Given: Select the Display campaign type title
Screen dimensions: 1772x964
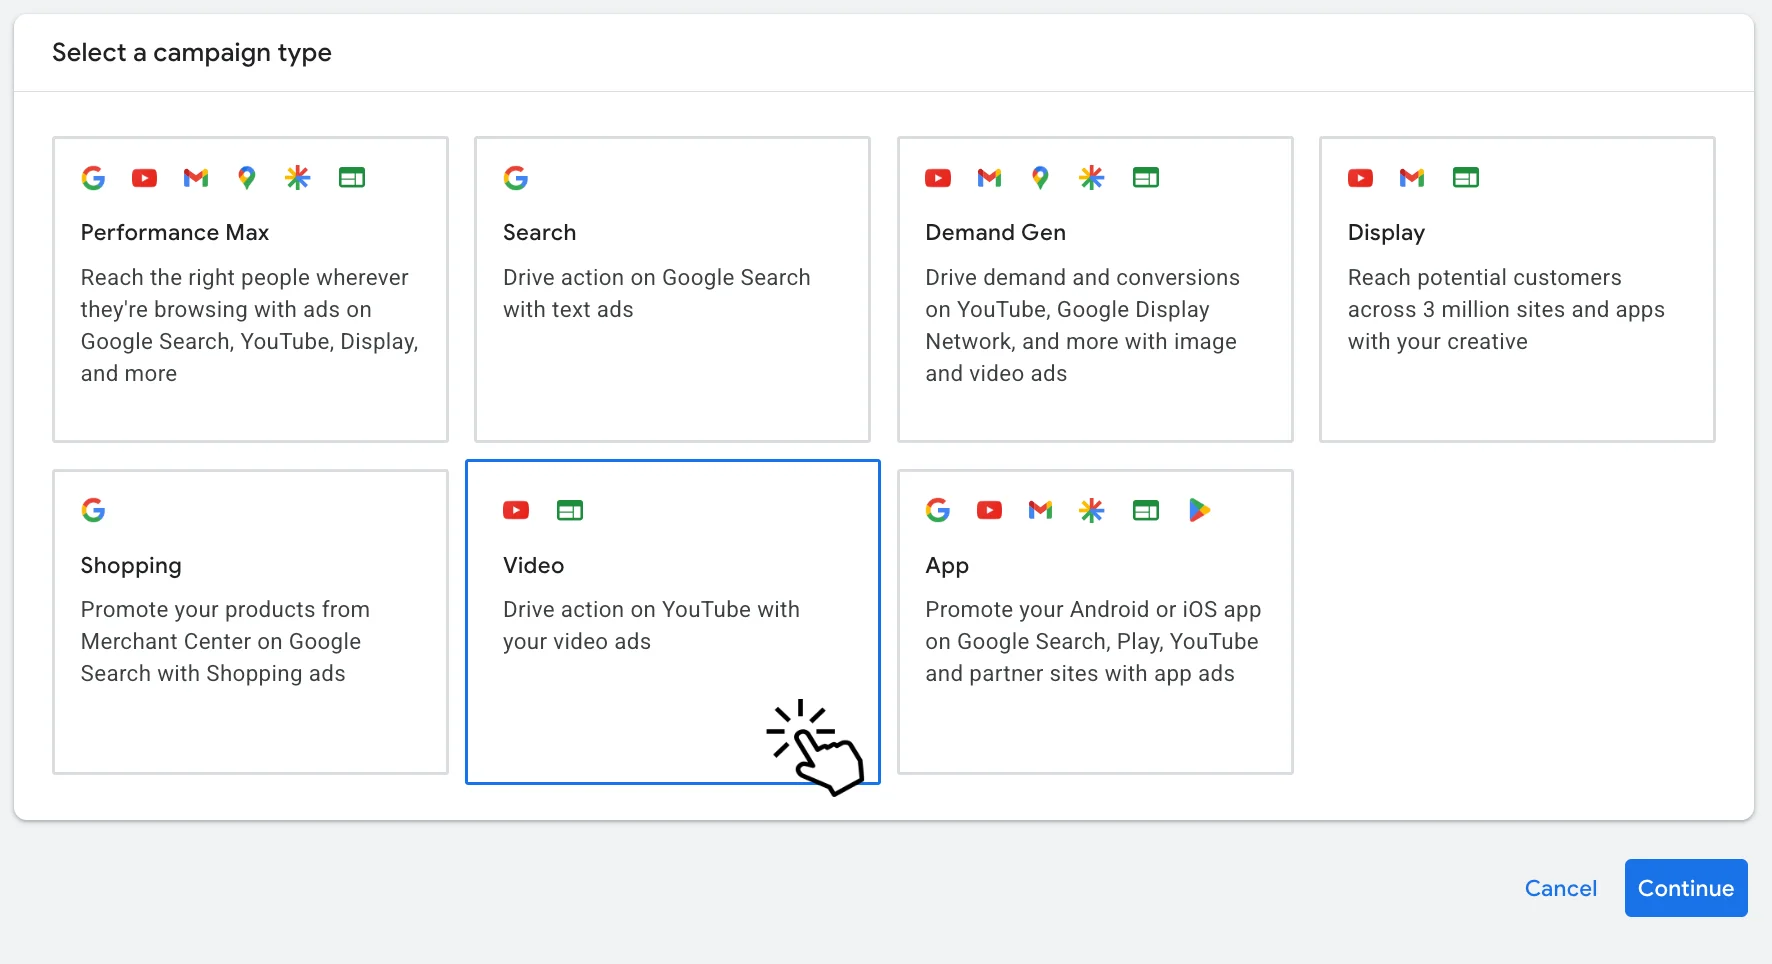Looking at the screenshot, I should (1386, 233).
